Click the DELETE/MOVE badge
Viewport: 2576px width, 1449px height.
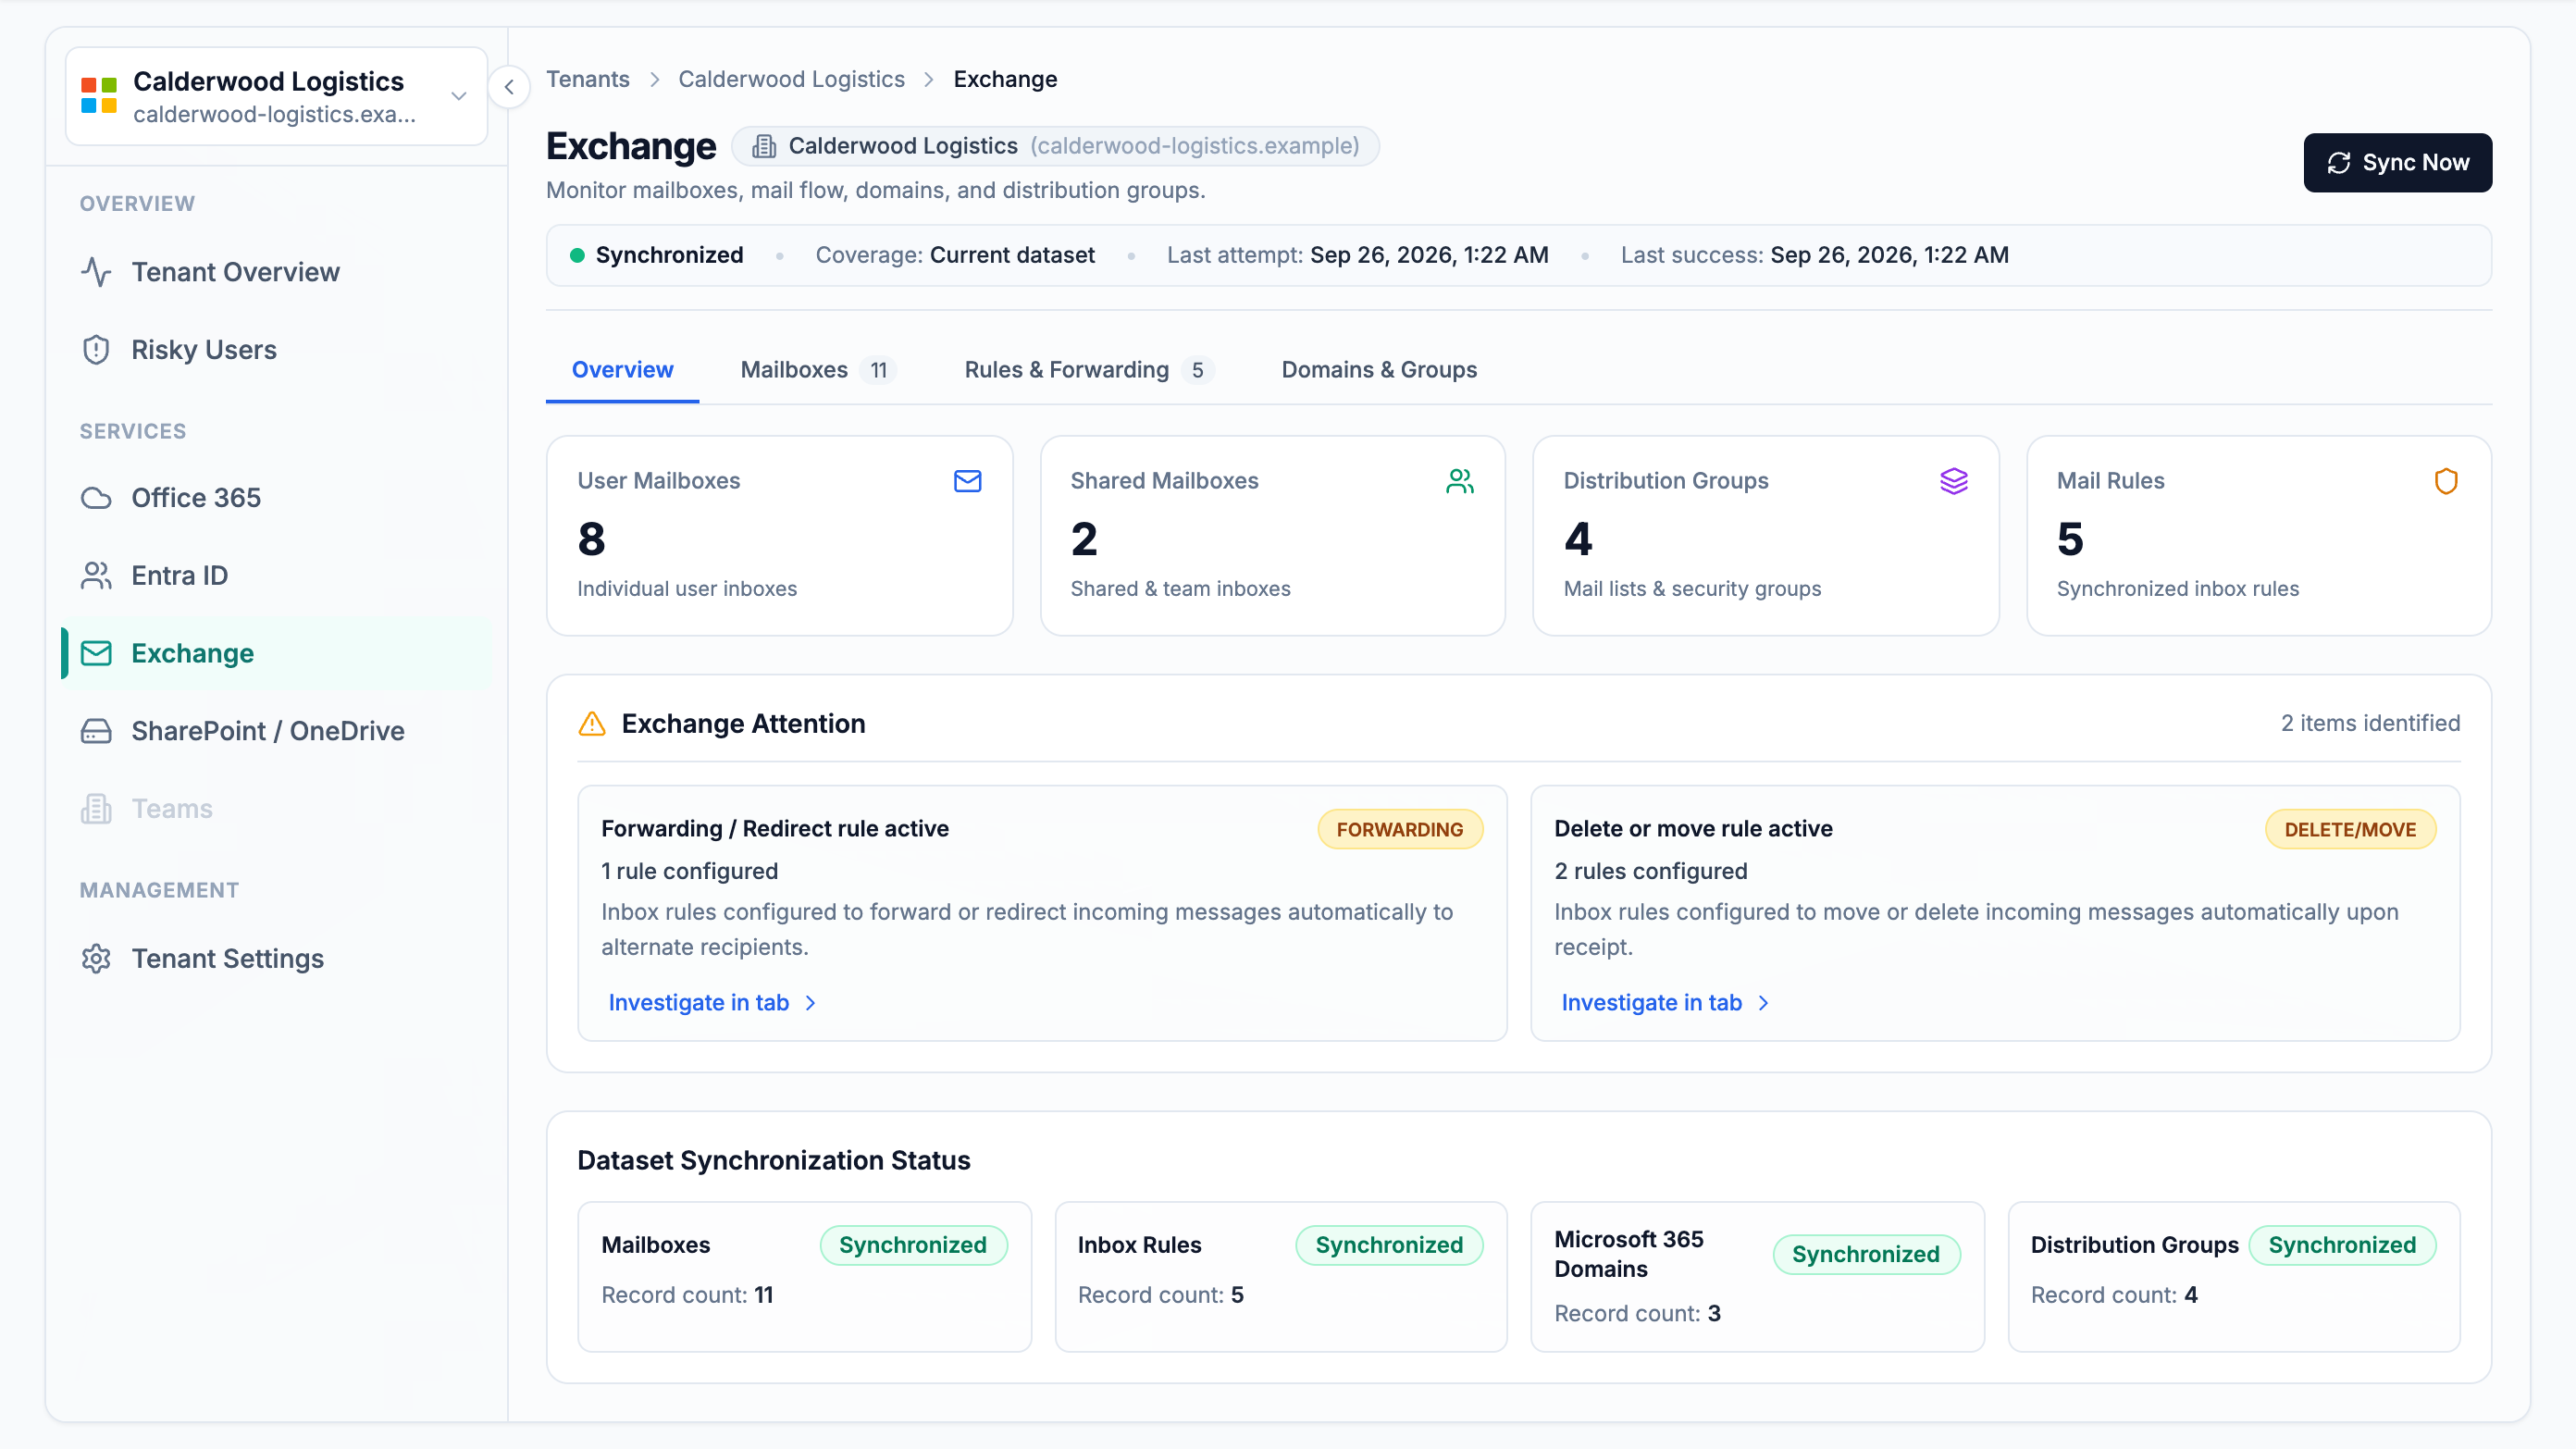(x=2350, y=830)
